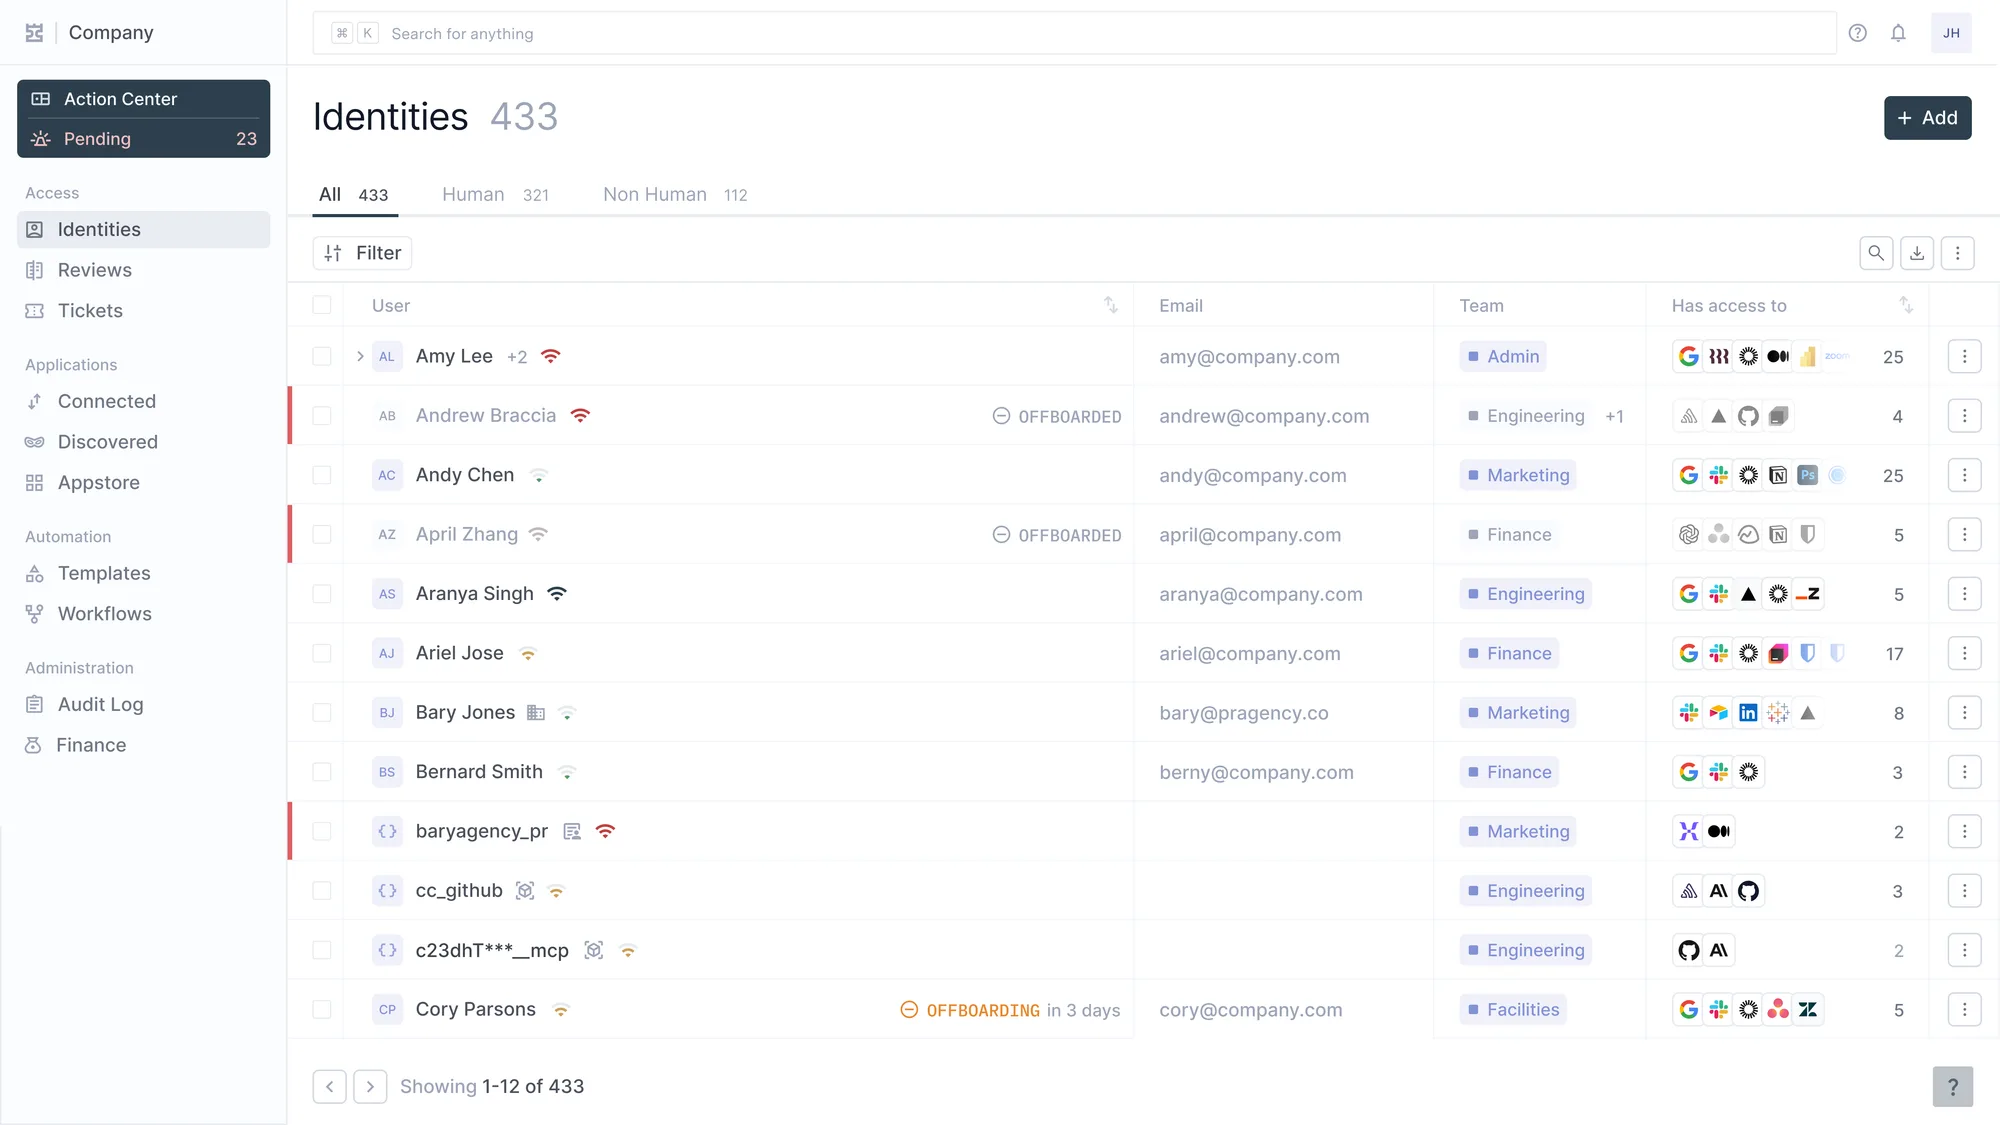Select the All identities tab
The image size is (2000, 1125).
point(353,195)
